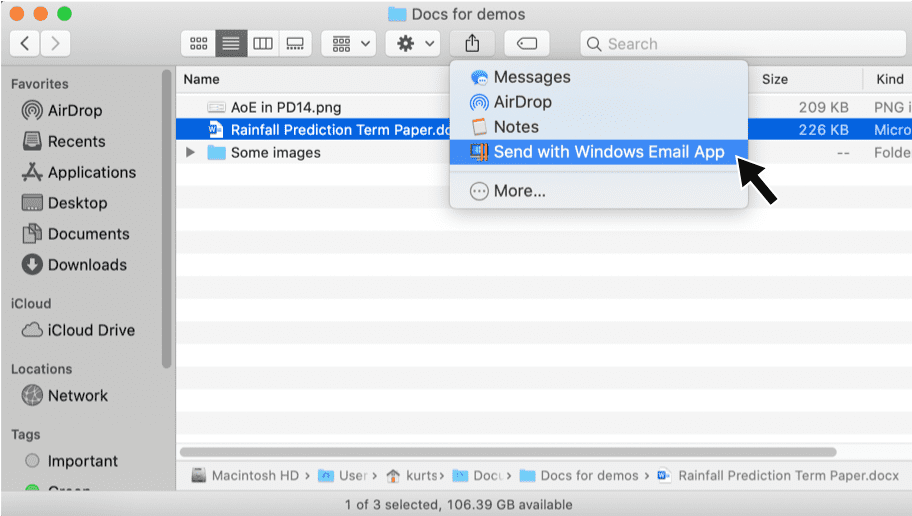912x516 pixels.
Task: Open iCloud Drive in the sidebar
Action: pyautogui.click(x=79, y=330)
